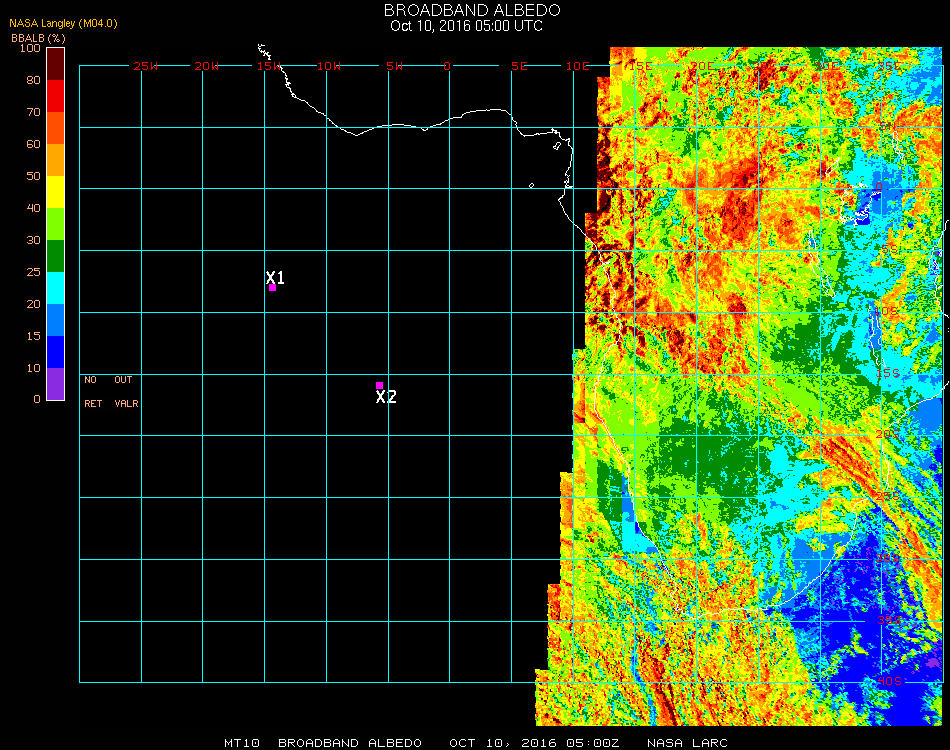Viewport: 950px width, 750px height.
Task: Click the 'X1' marker label text
Action: point(275,277)
